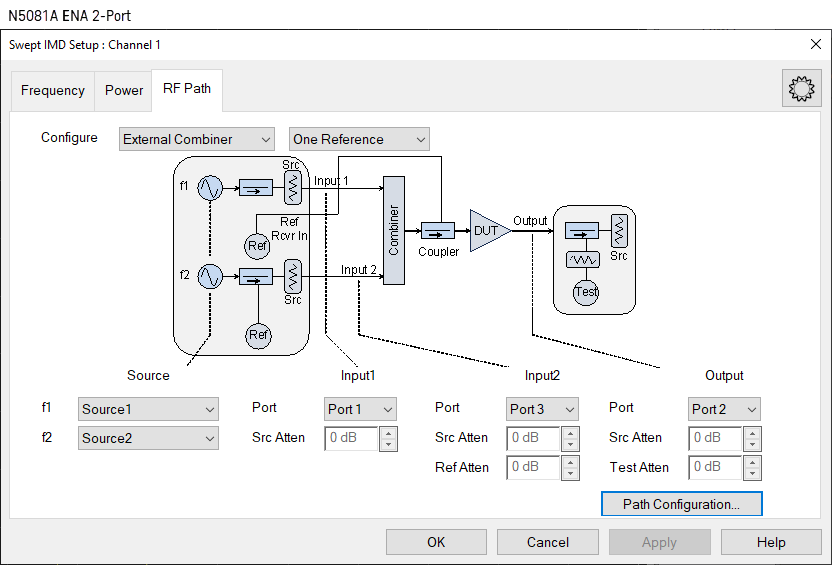Expand the f2 Source2 dropdown
This screenshot has height=565, width=832.
pyautogui.click(x=148, y=438)
